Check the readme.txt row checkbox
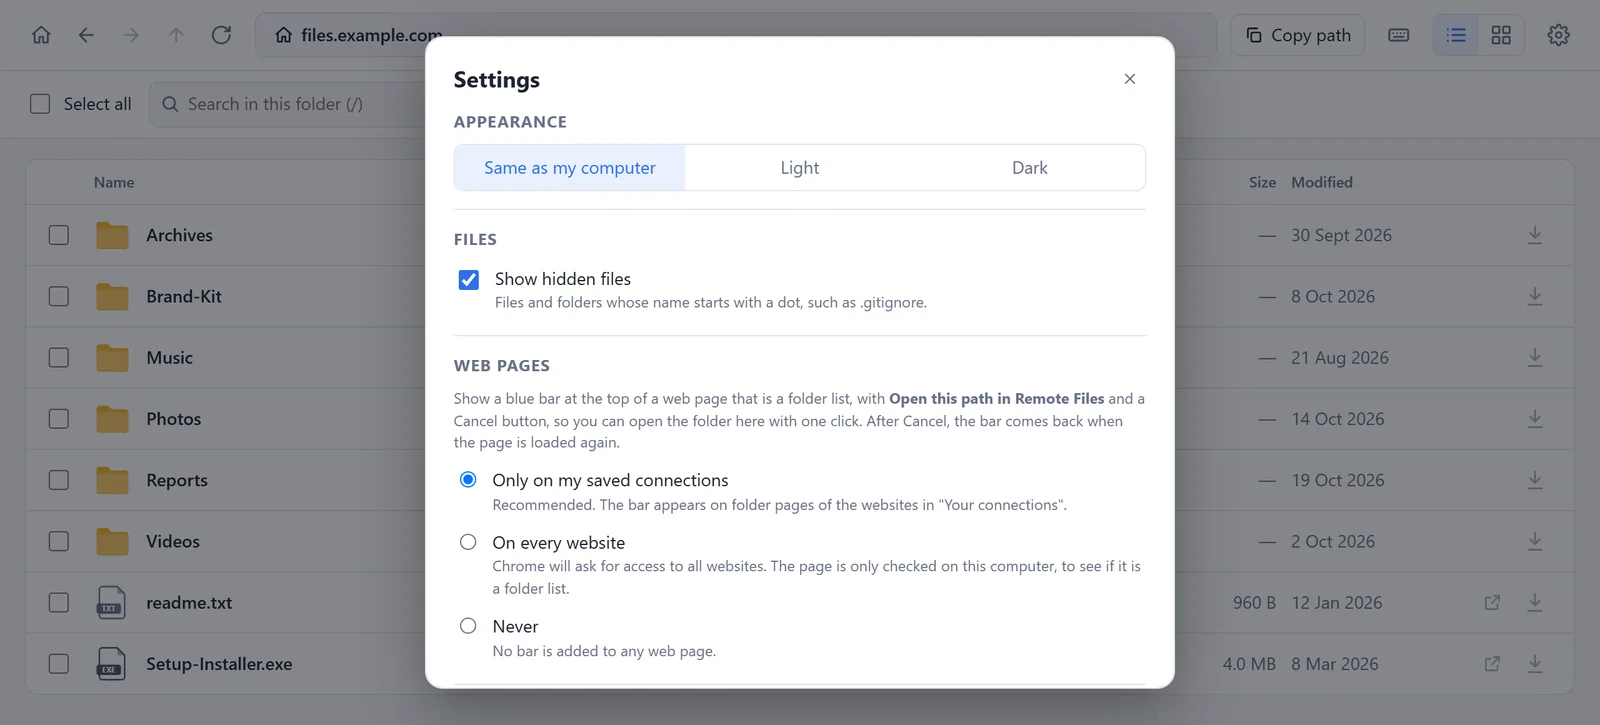1600x725 pixels. click(x=59, y=603)
